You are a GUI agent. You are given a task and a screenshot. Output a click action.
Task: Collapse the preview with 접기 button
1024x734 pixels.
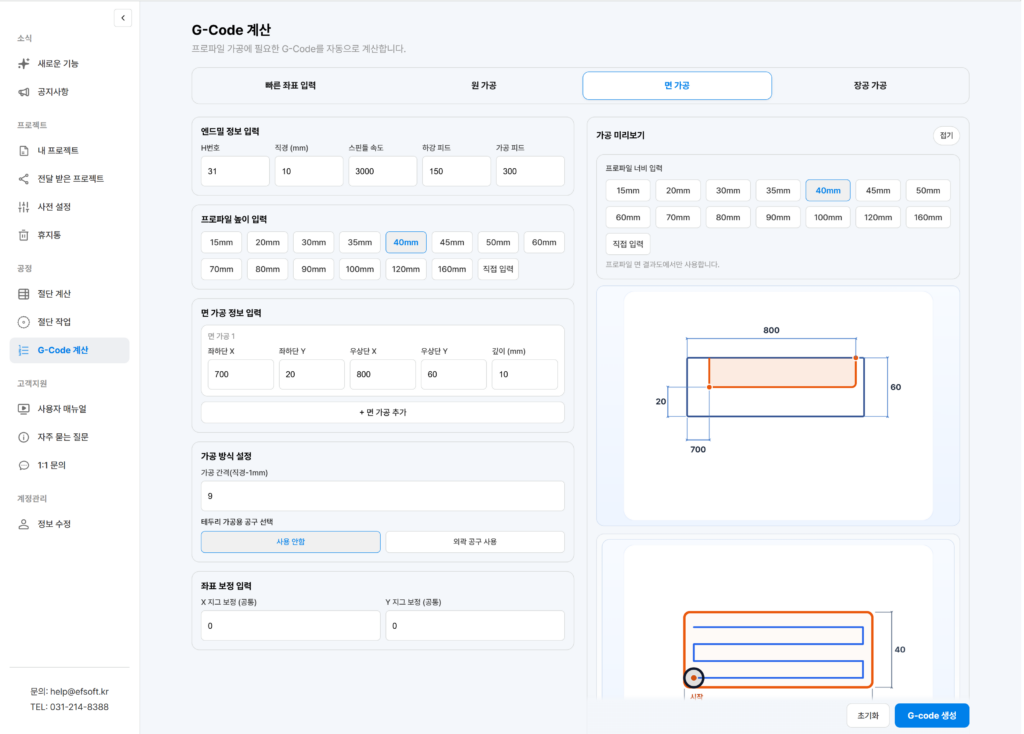(x=946, y=136)
